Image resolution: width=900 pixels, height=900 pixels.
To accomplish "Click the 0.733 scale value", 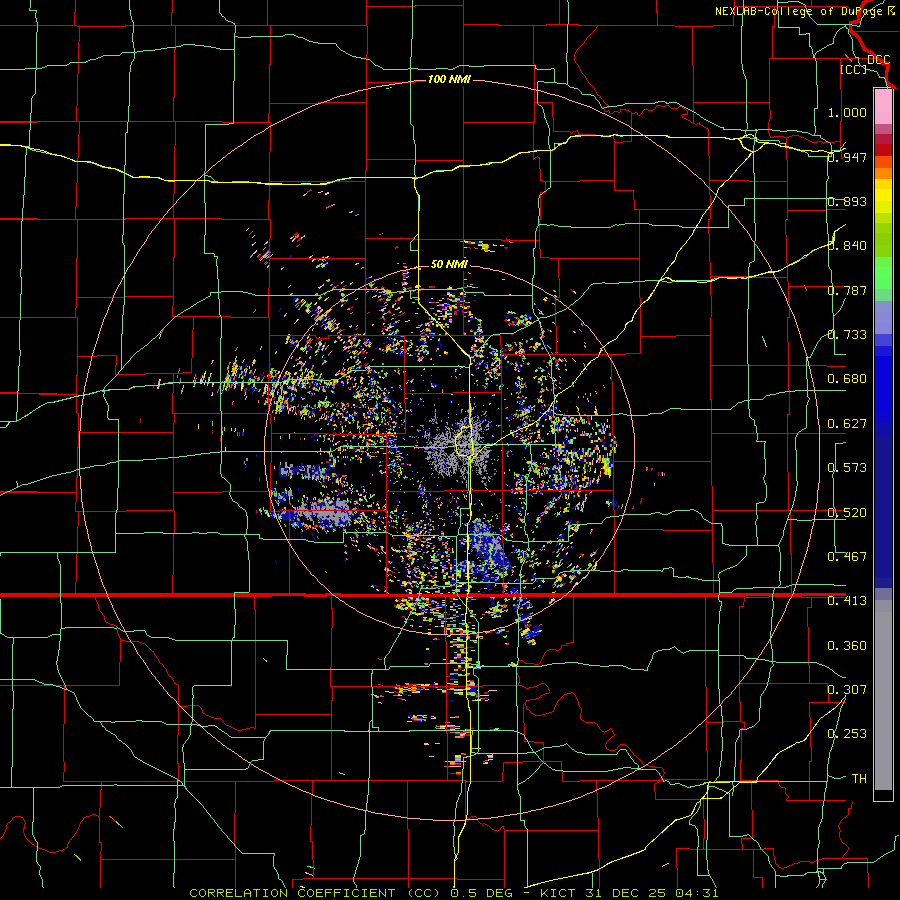I will 847,335.
